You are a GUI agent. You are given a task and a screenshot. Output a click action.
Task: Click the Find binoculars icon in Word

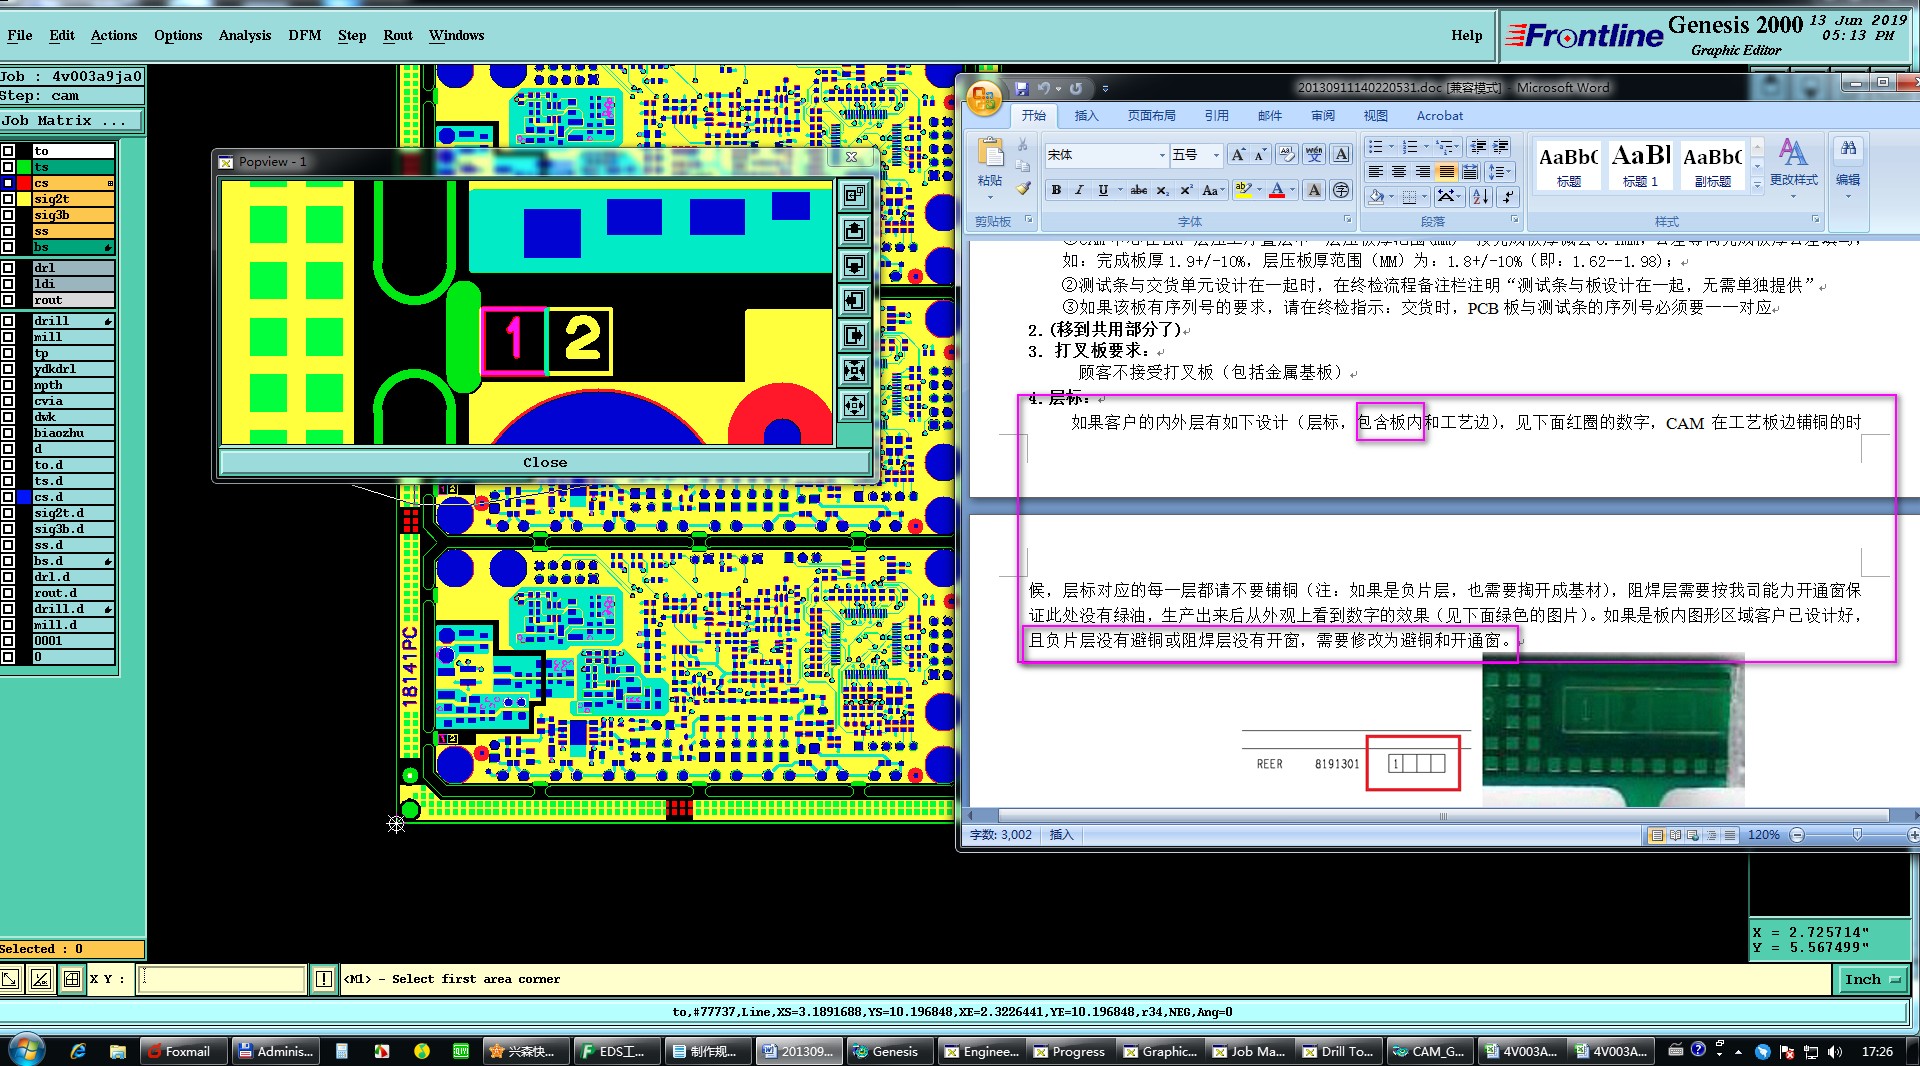click(1848, 149)
